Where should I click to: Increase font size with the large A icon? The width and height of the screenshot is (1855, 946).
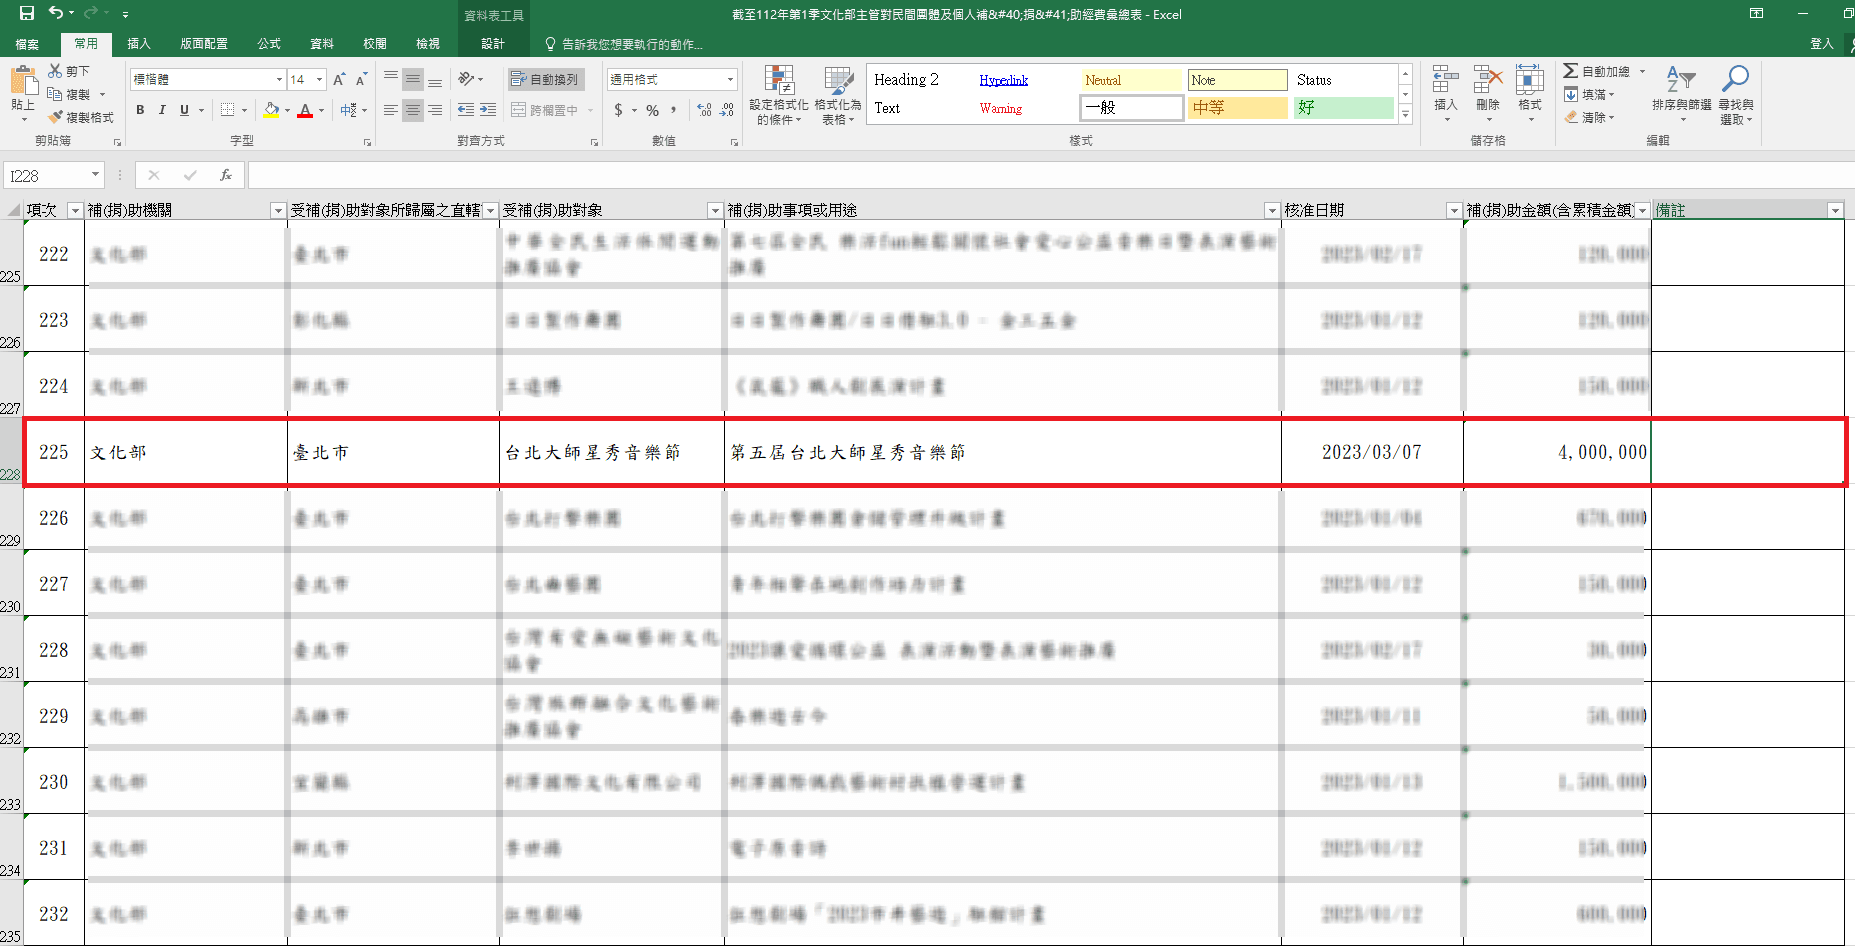pyautogui.click(x=339, y=79)
